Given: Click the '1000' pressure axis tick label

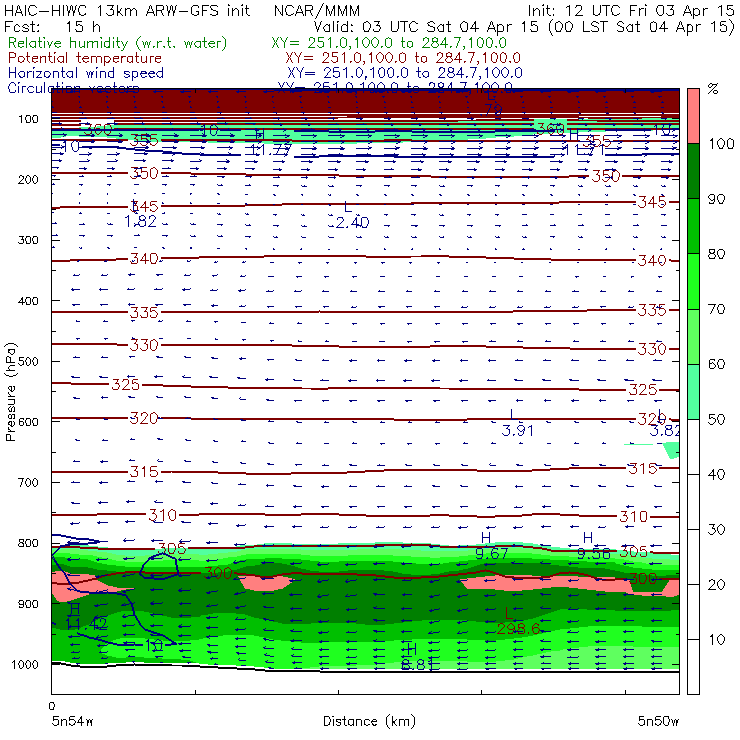Looking at the screenshot, I should point(25,664).
